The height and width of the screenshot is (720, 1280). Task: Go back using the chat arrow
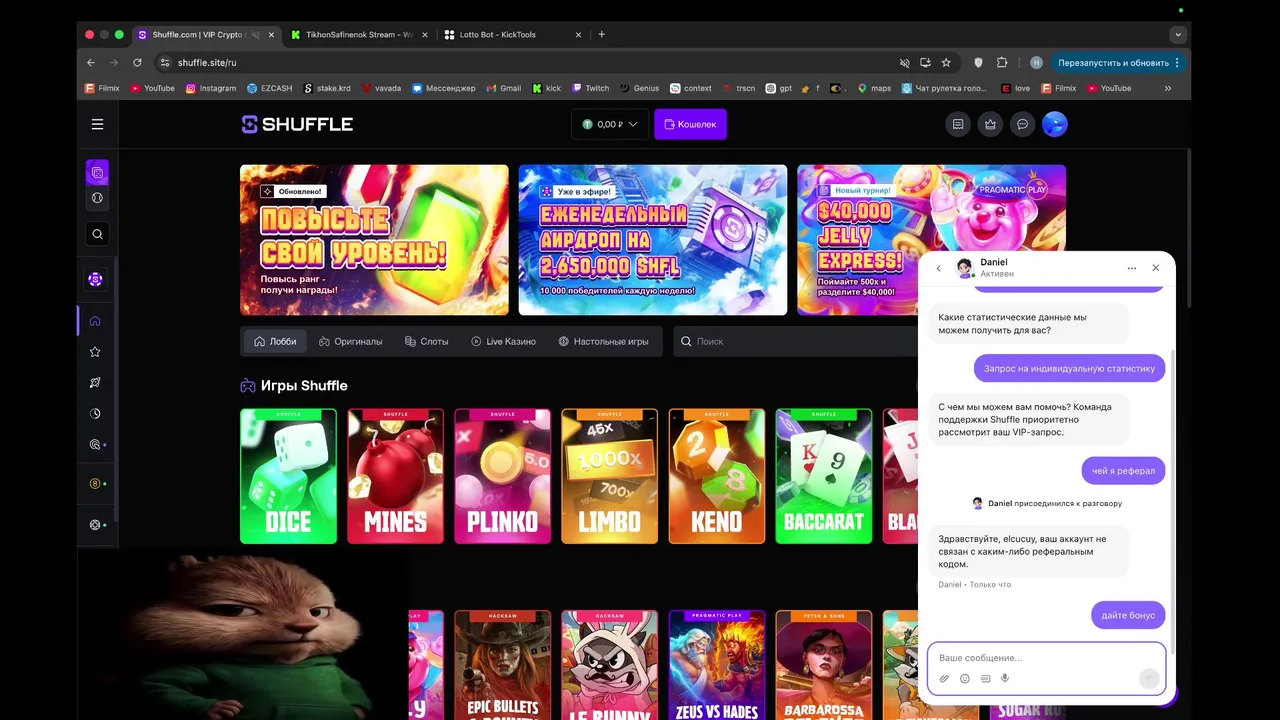click(938, 268)
